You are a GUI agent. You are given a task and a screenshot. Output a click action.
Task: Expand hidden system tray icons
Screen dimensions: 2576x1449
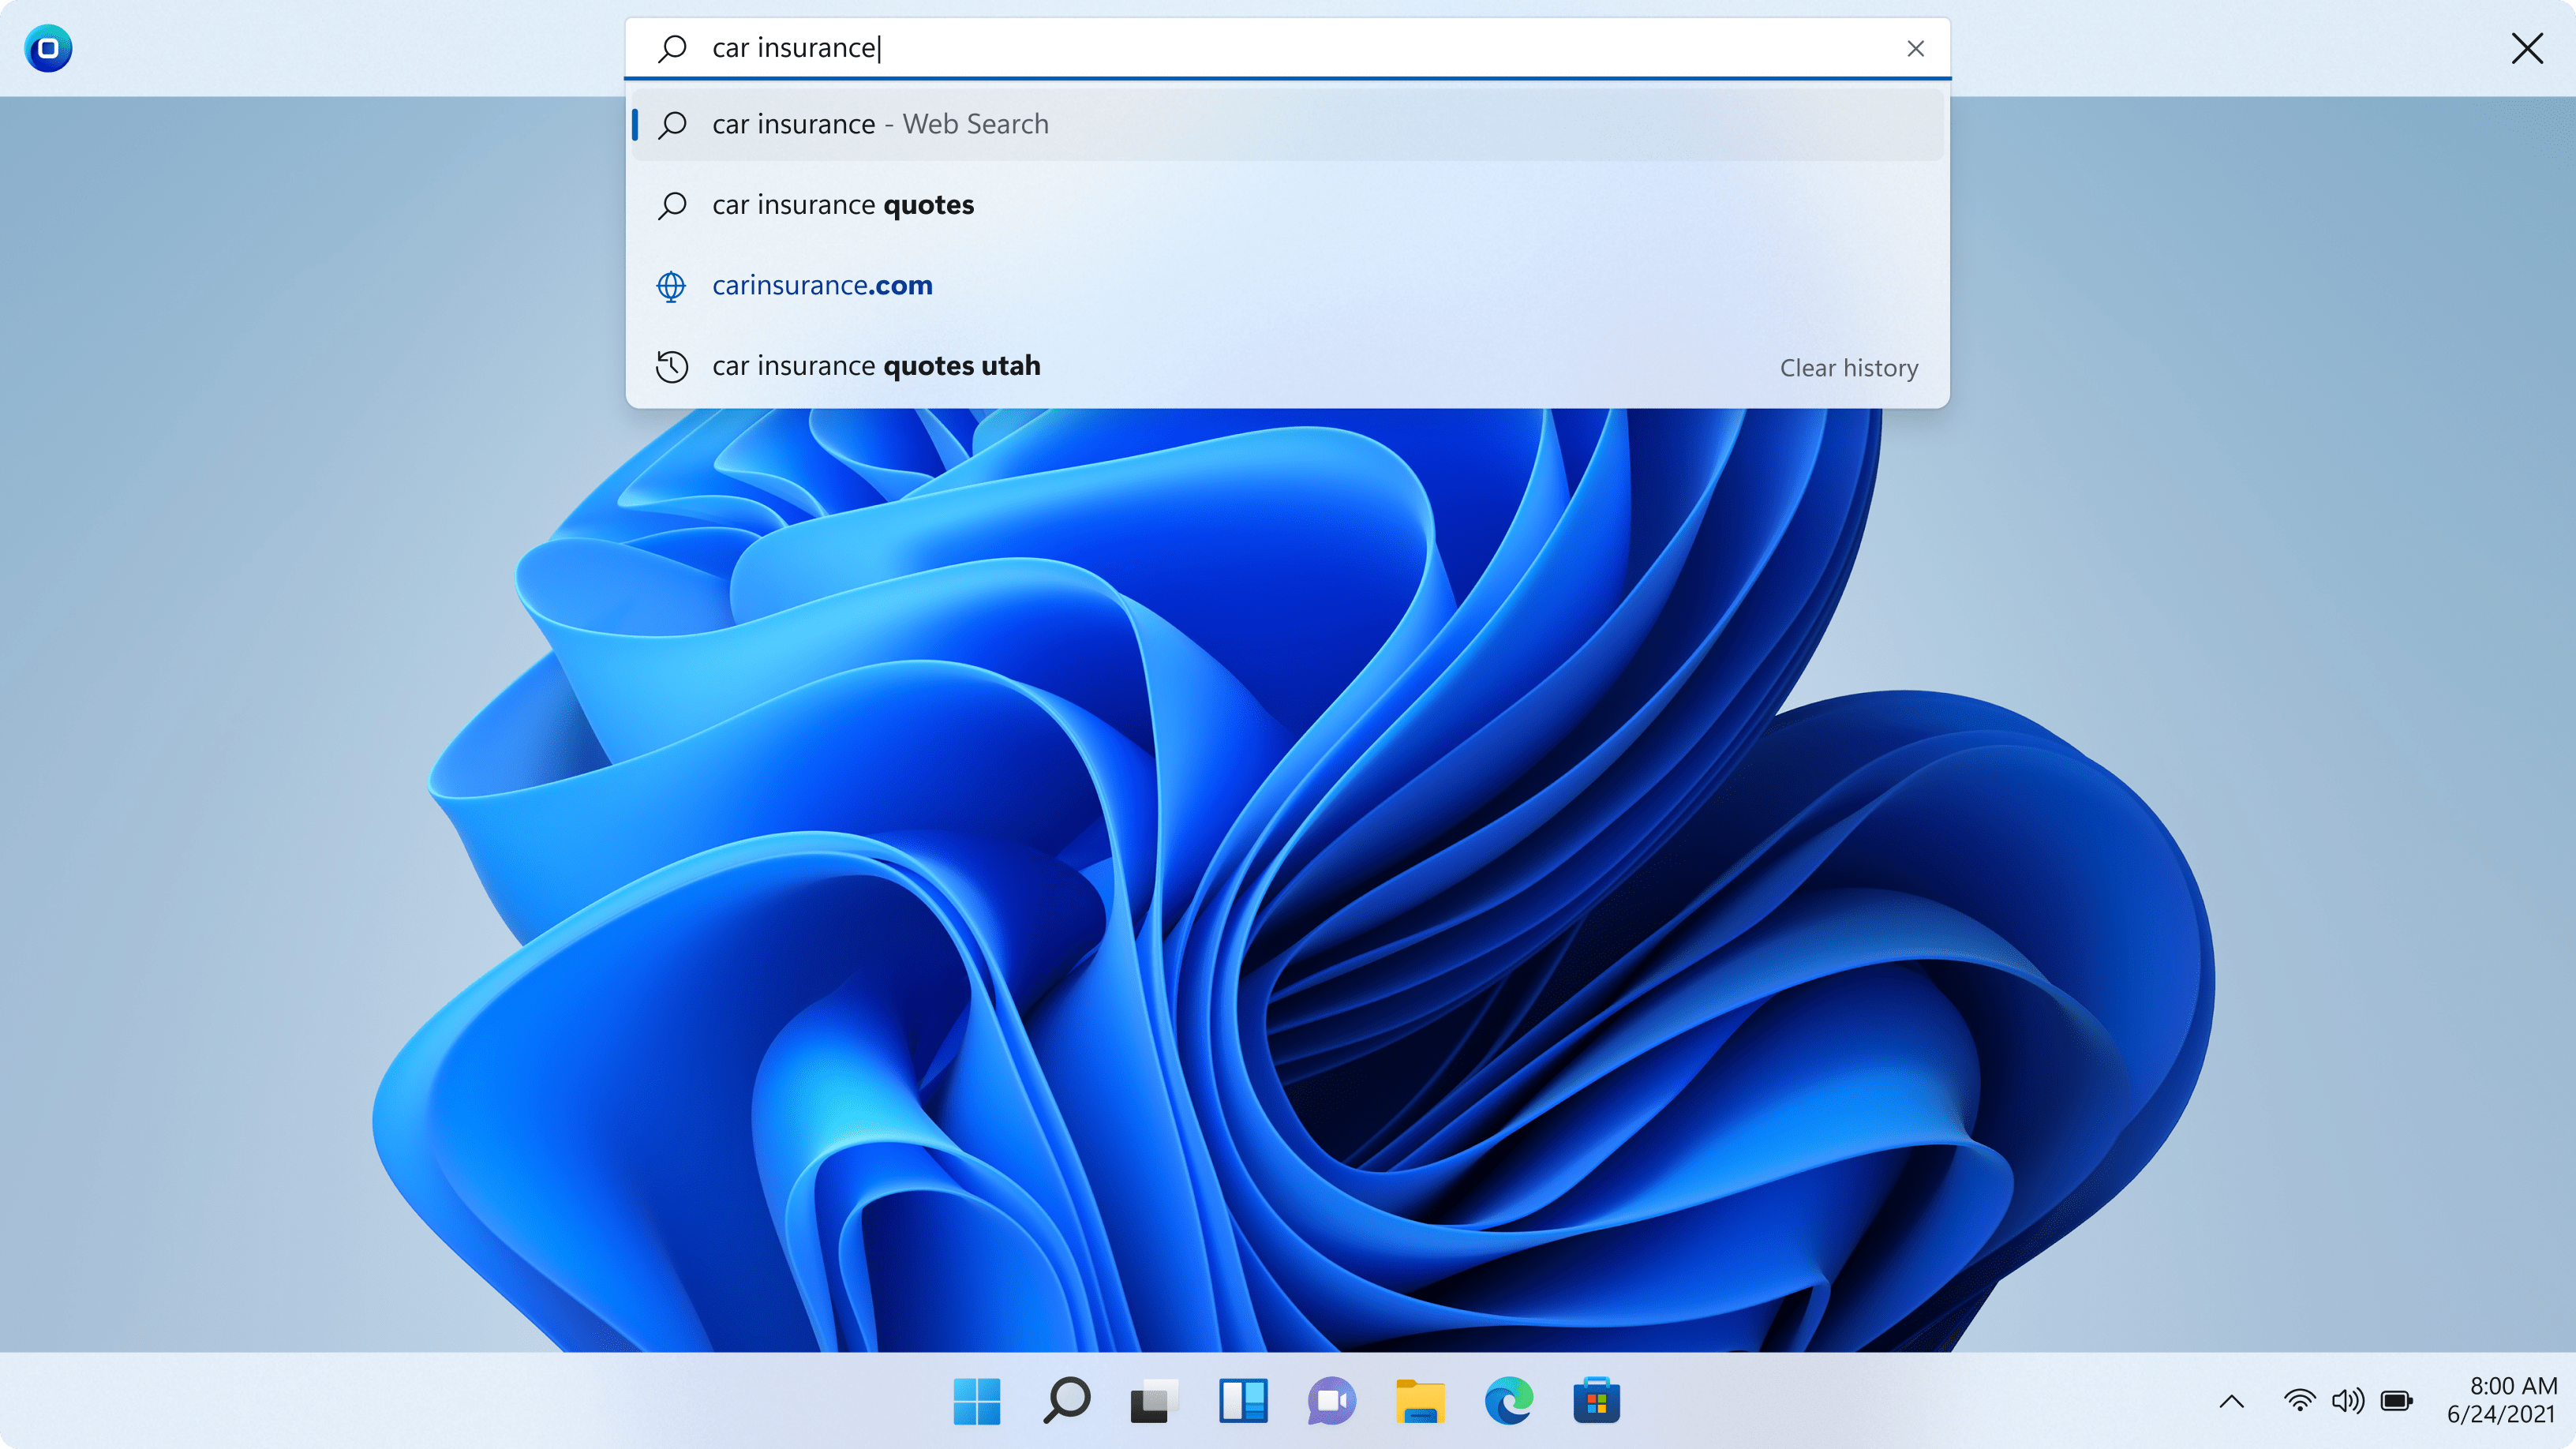[2231, 1401]
